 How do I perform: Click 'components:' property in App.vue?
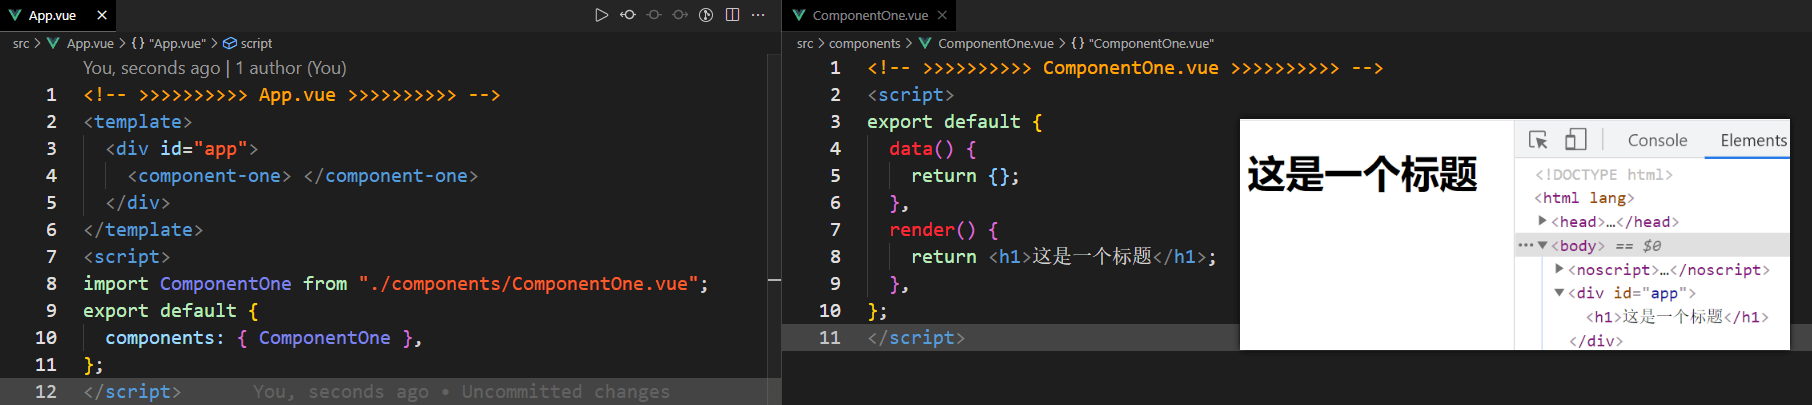(x=165, y=338)
